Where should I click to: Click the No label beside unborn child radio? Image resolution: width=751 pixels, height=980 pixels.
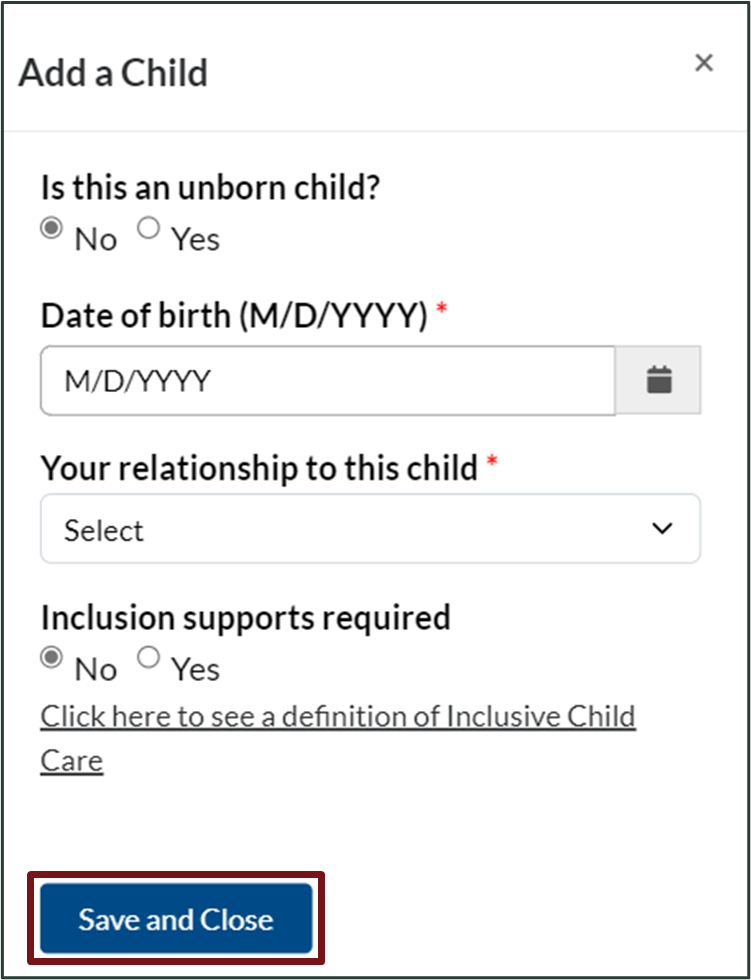coord(96,240)
